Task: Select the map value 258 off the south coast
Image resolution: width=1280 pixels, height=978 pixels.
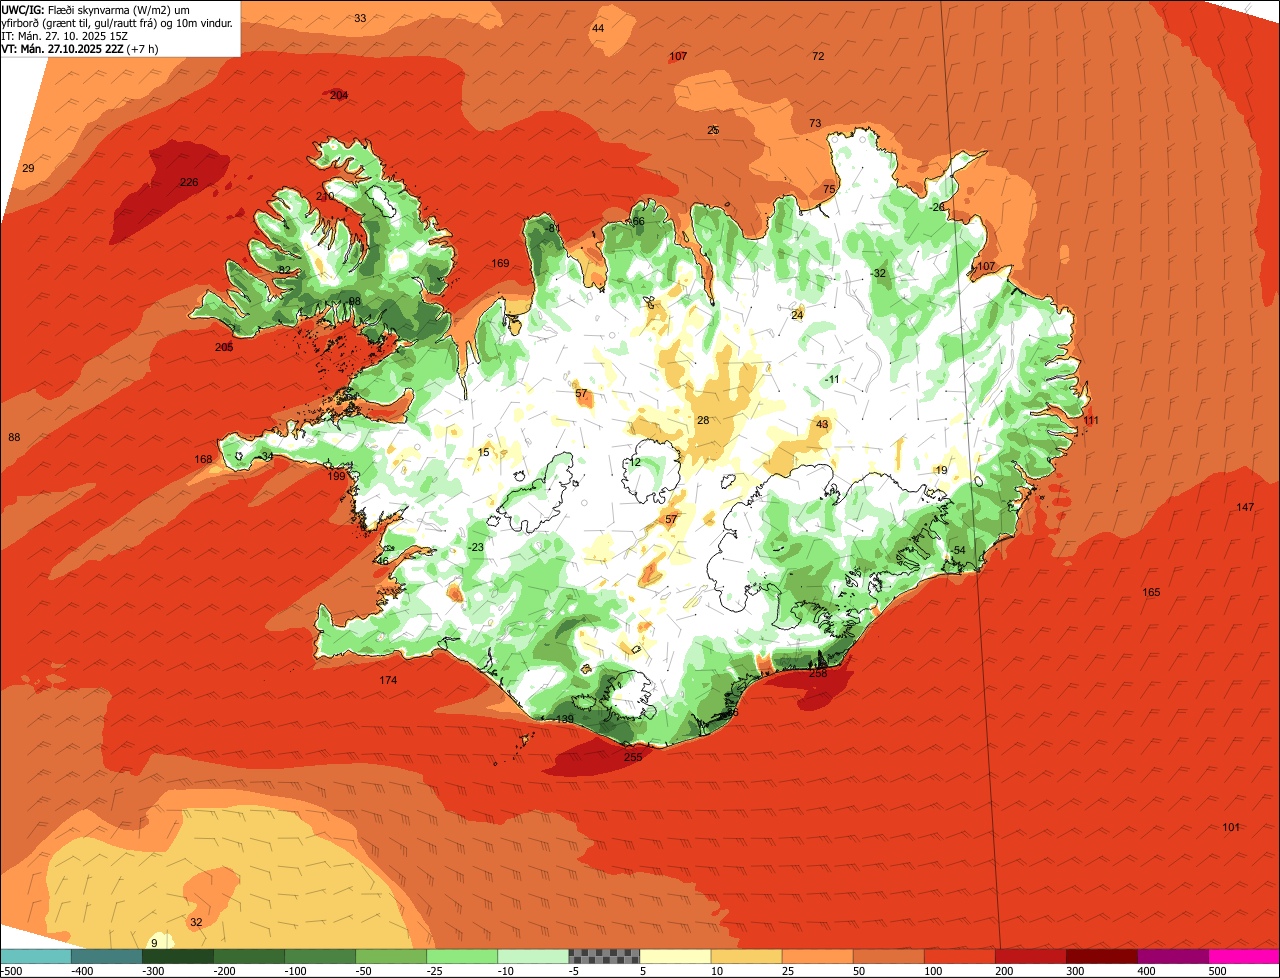Action: click(818, 673)
